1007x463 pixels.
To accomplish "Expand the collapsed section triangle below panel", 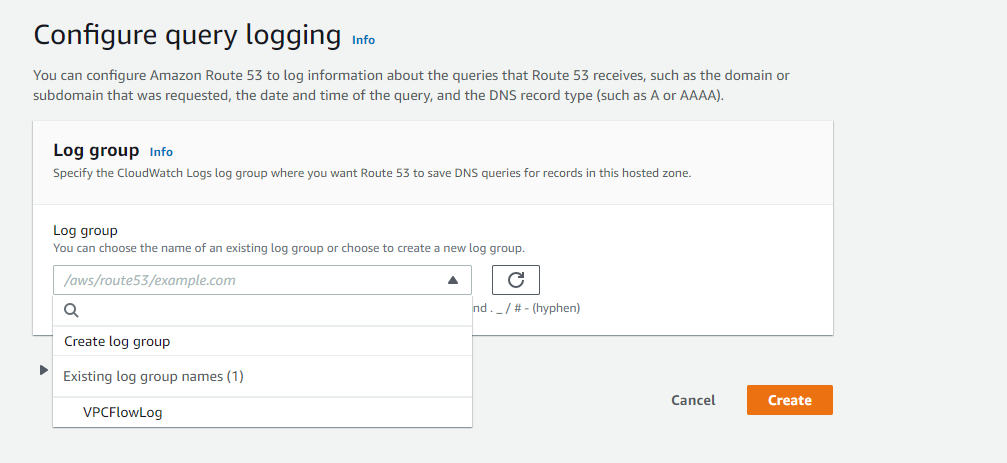I will 44,370.
